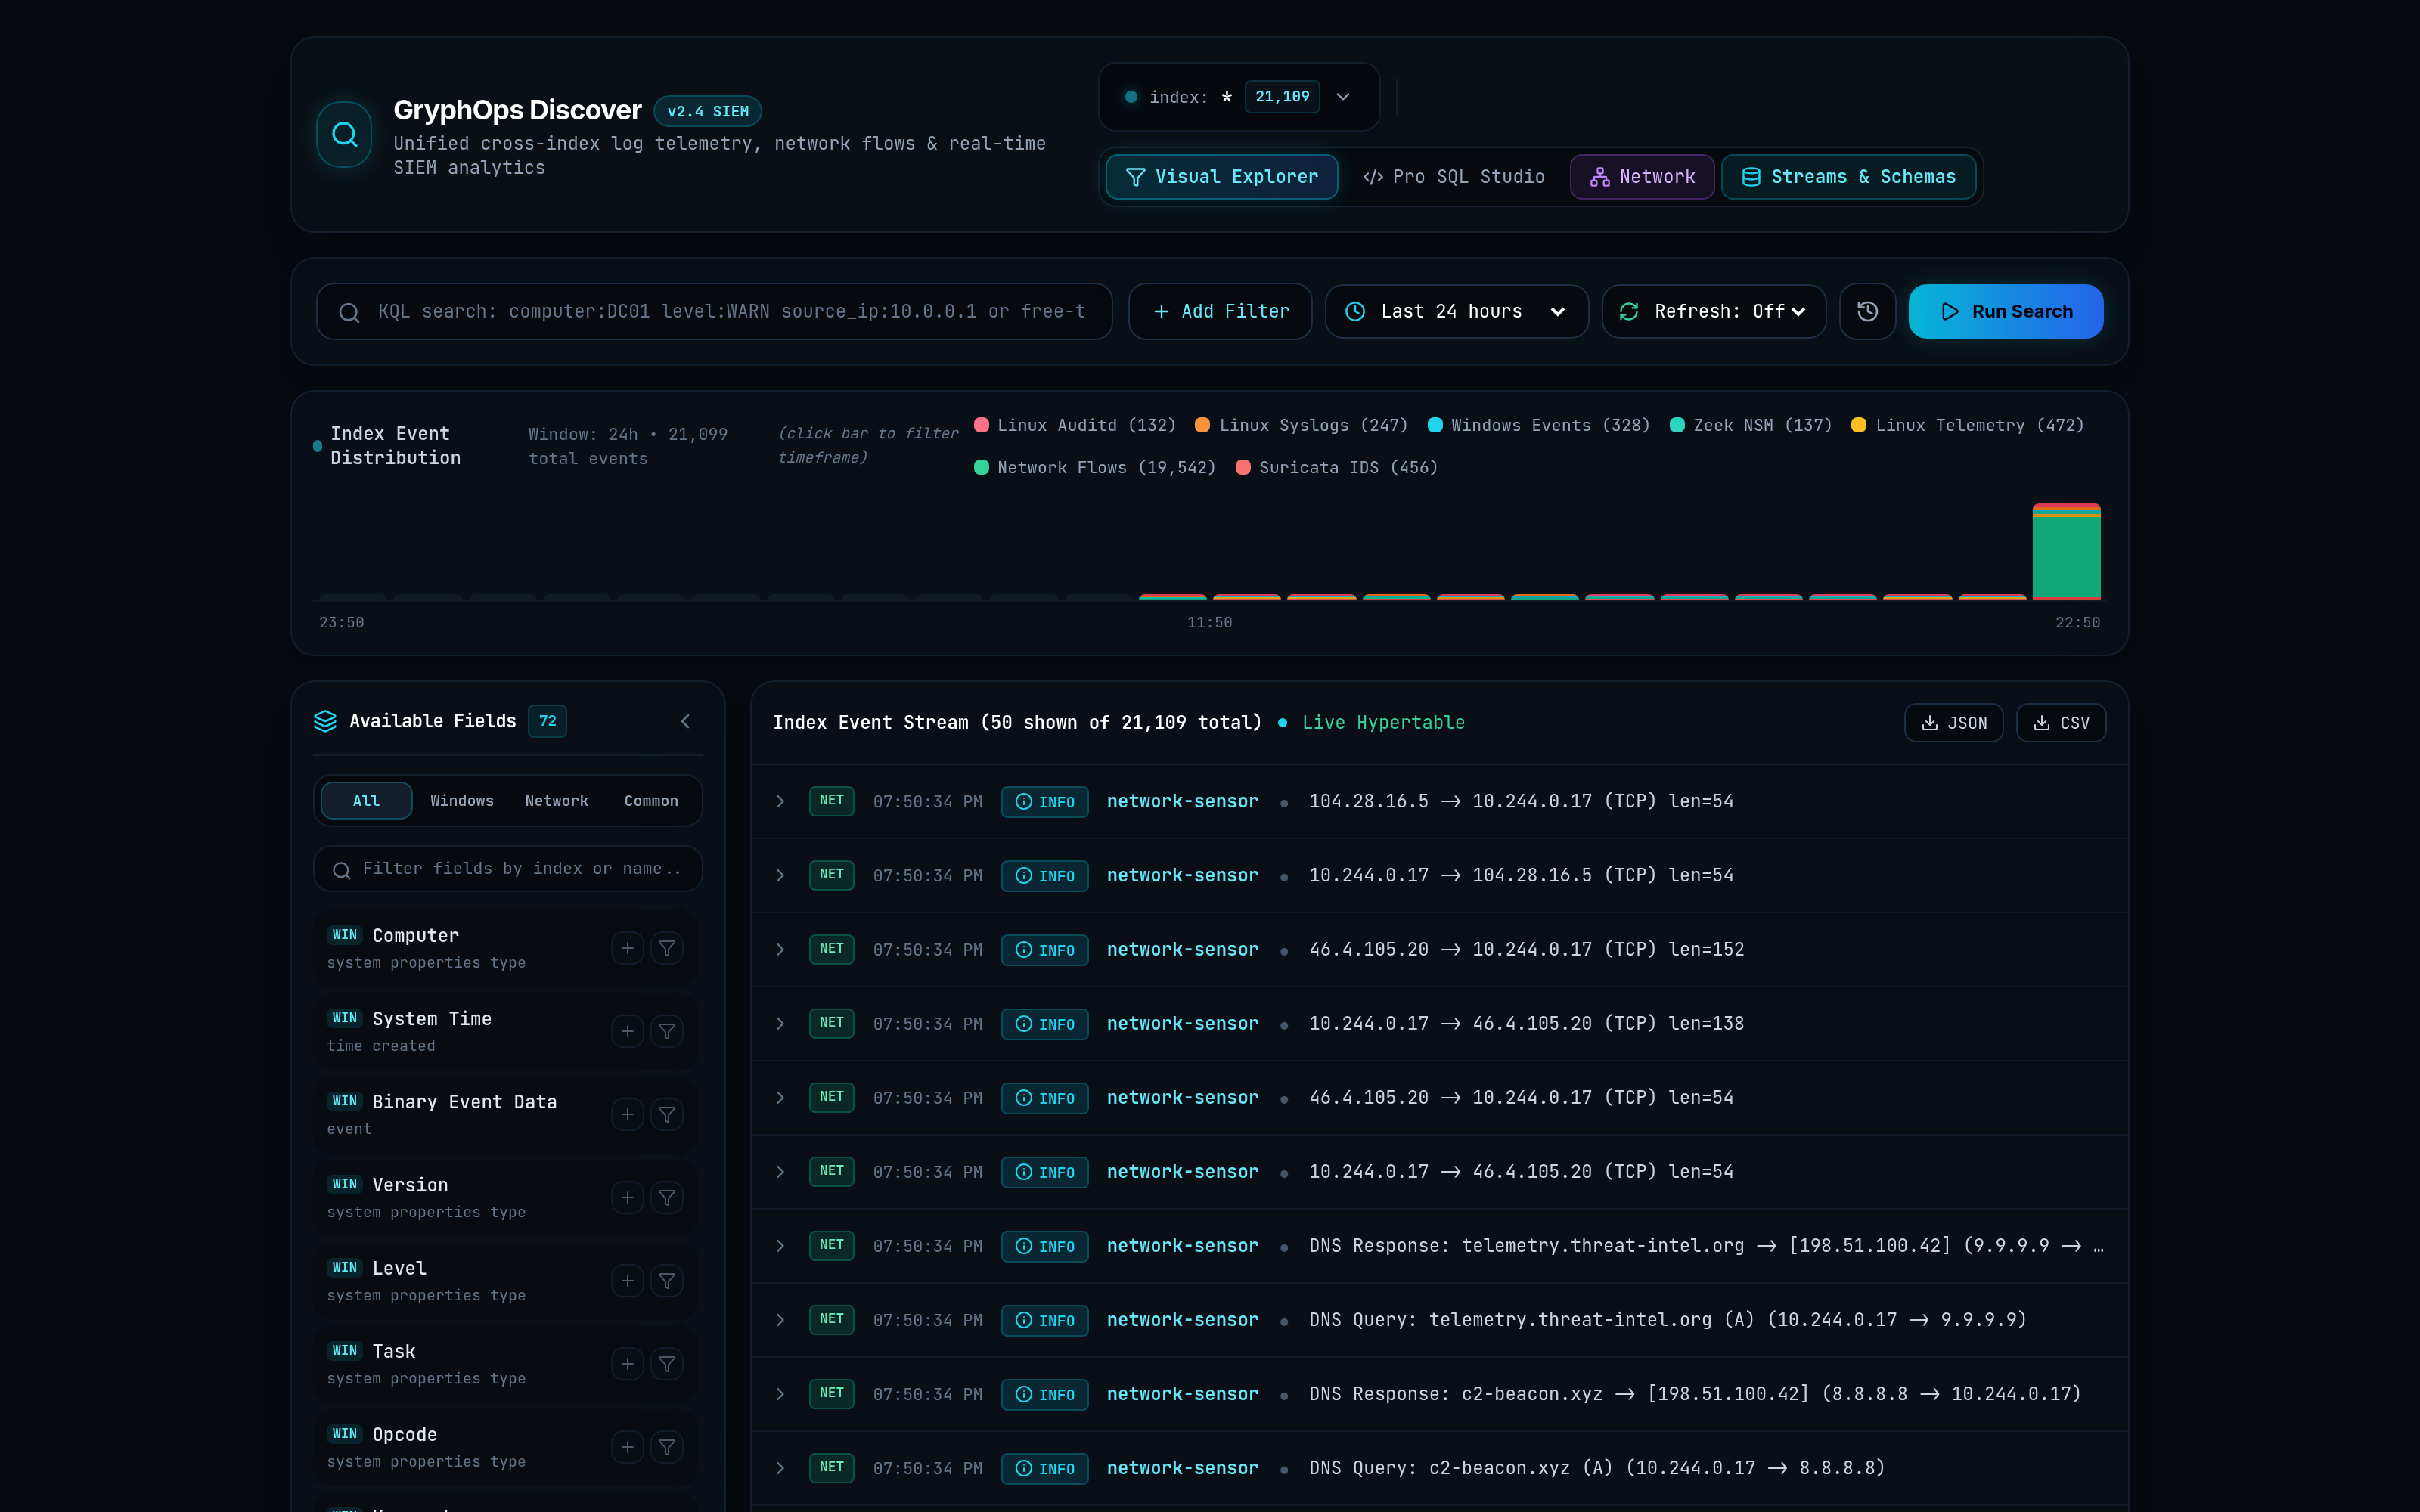The image size is (2420, 1512).
Task: Open the Streams & Schemas tab
Action: coord(1848,177)
